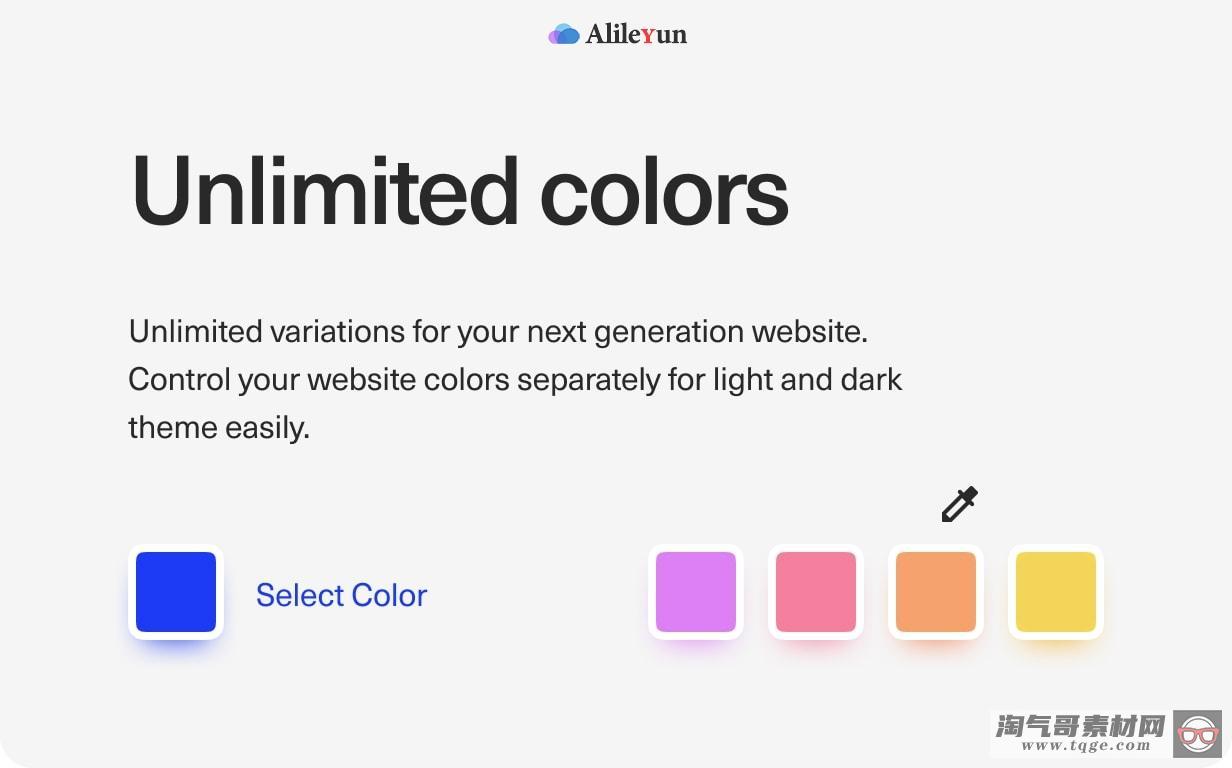Click the line starting Unlimited variations
Viewport: 1232px width, 768px height.
498,332
